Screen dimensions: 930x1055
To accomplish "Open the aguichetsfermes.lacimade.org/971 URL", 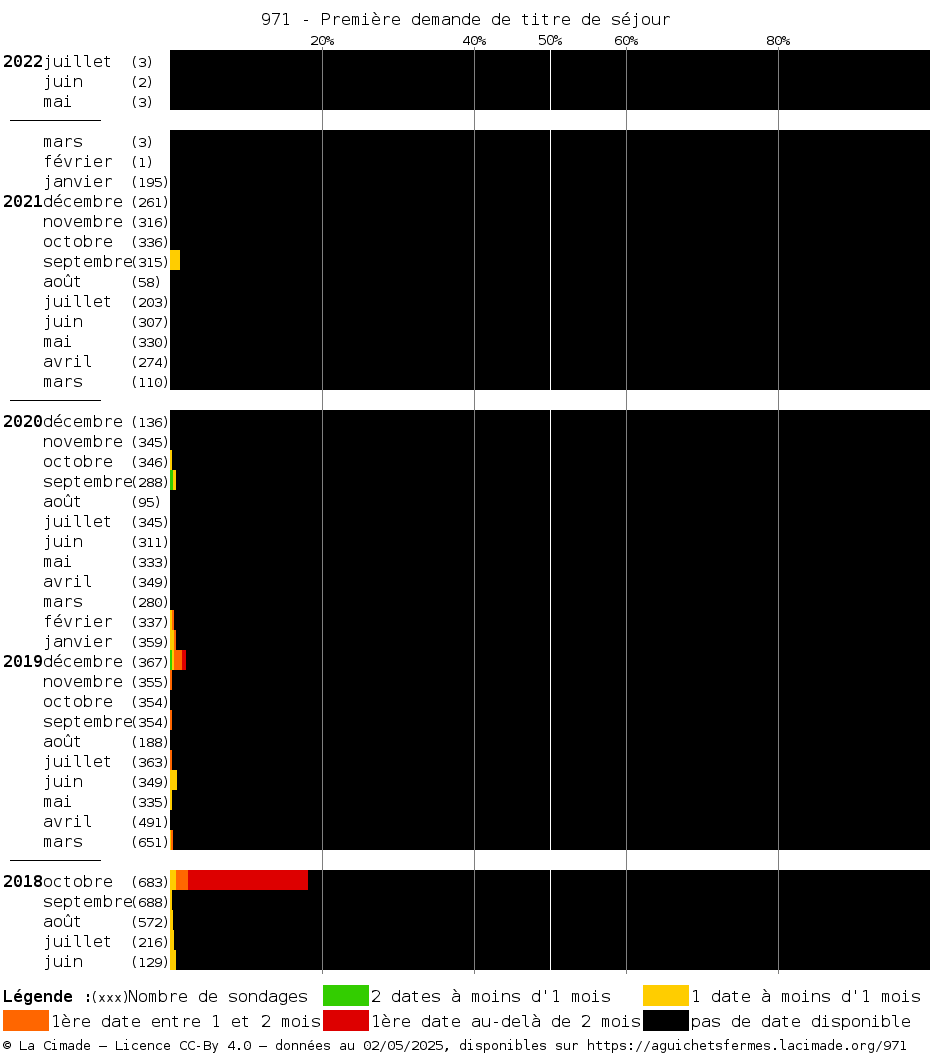I will [x=747, y=1045].
